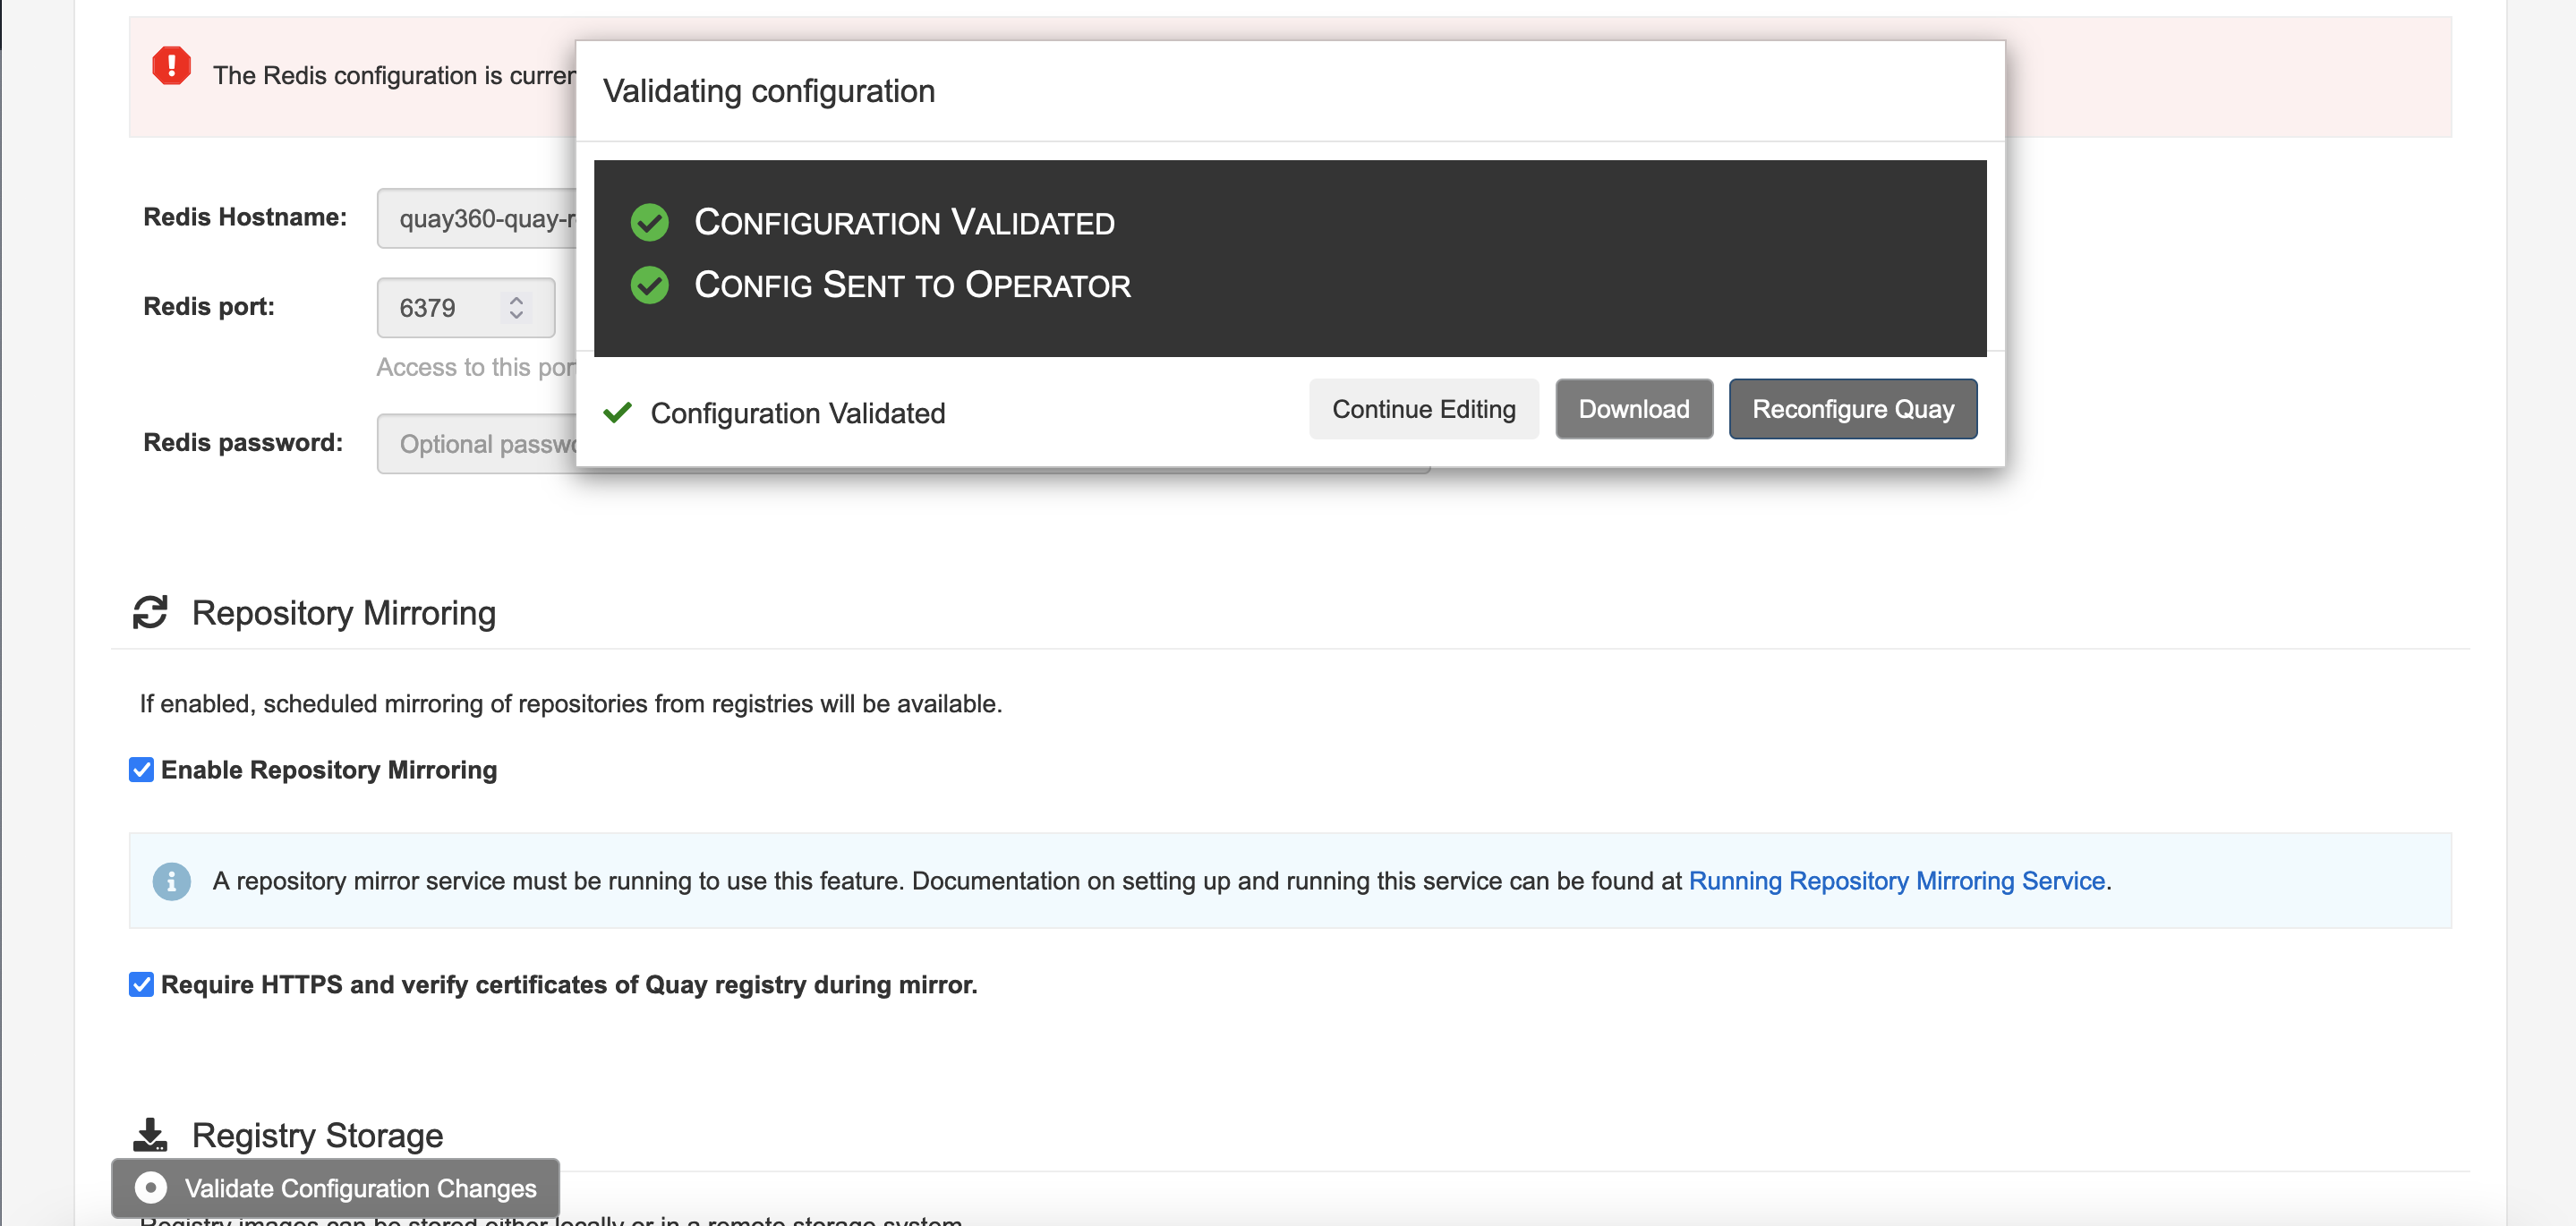This screenshot has width=2576, height=1226.
Task: Click the small green checkmark in dialog footer
Action: (x=617, y=412)
